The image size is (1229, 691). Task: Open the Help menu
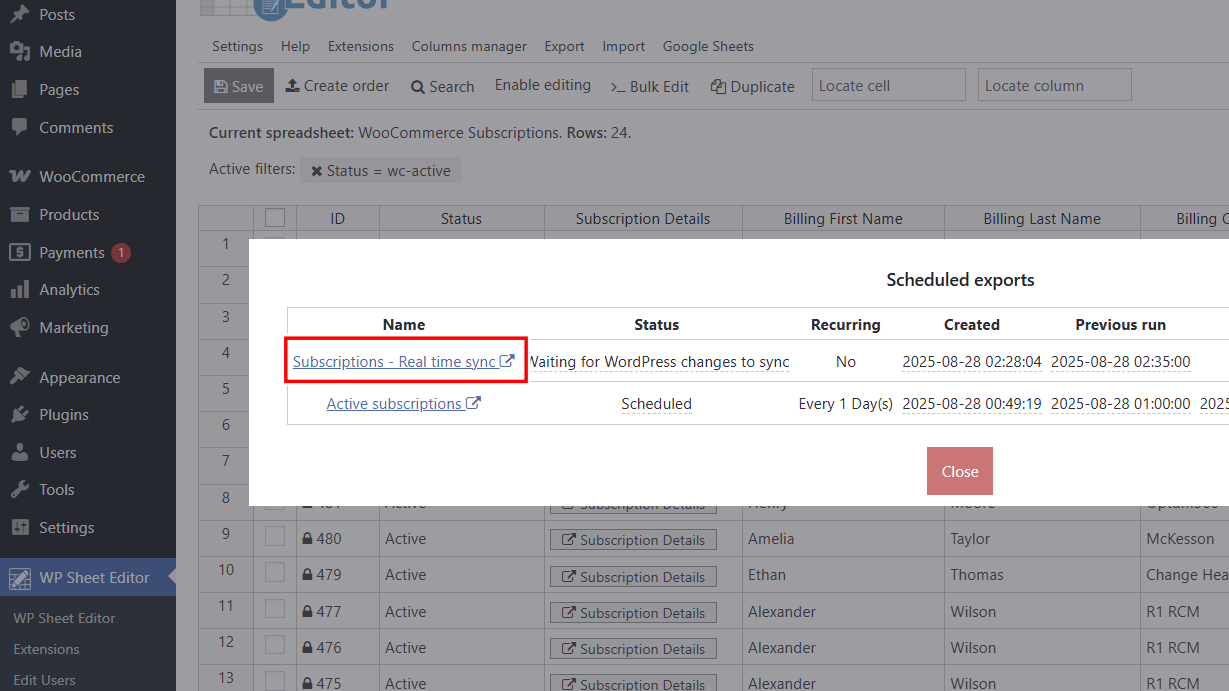295,46
